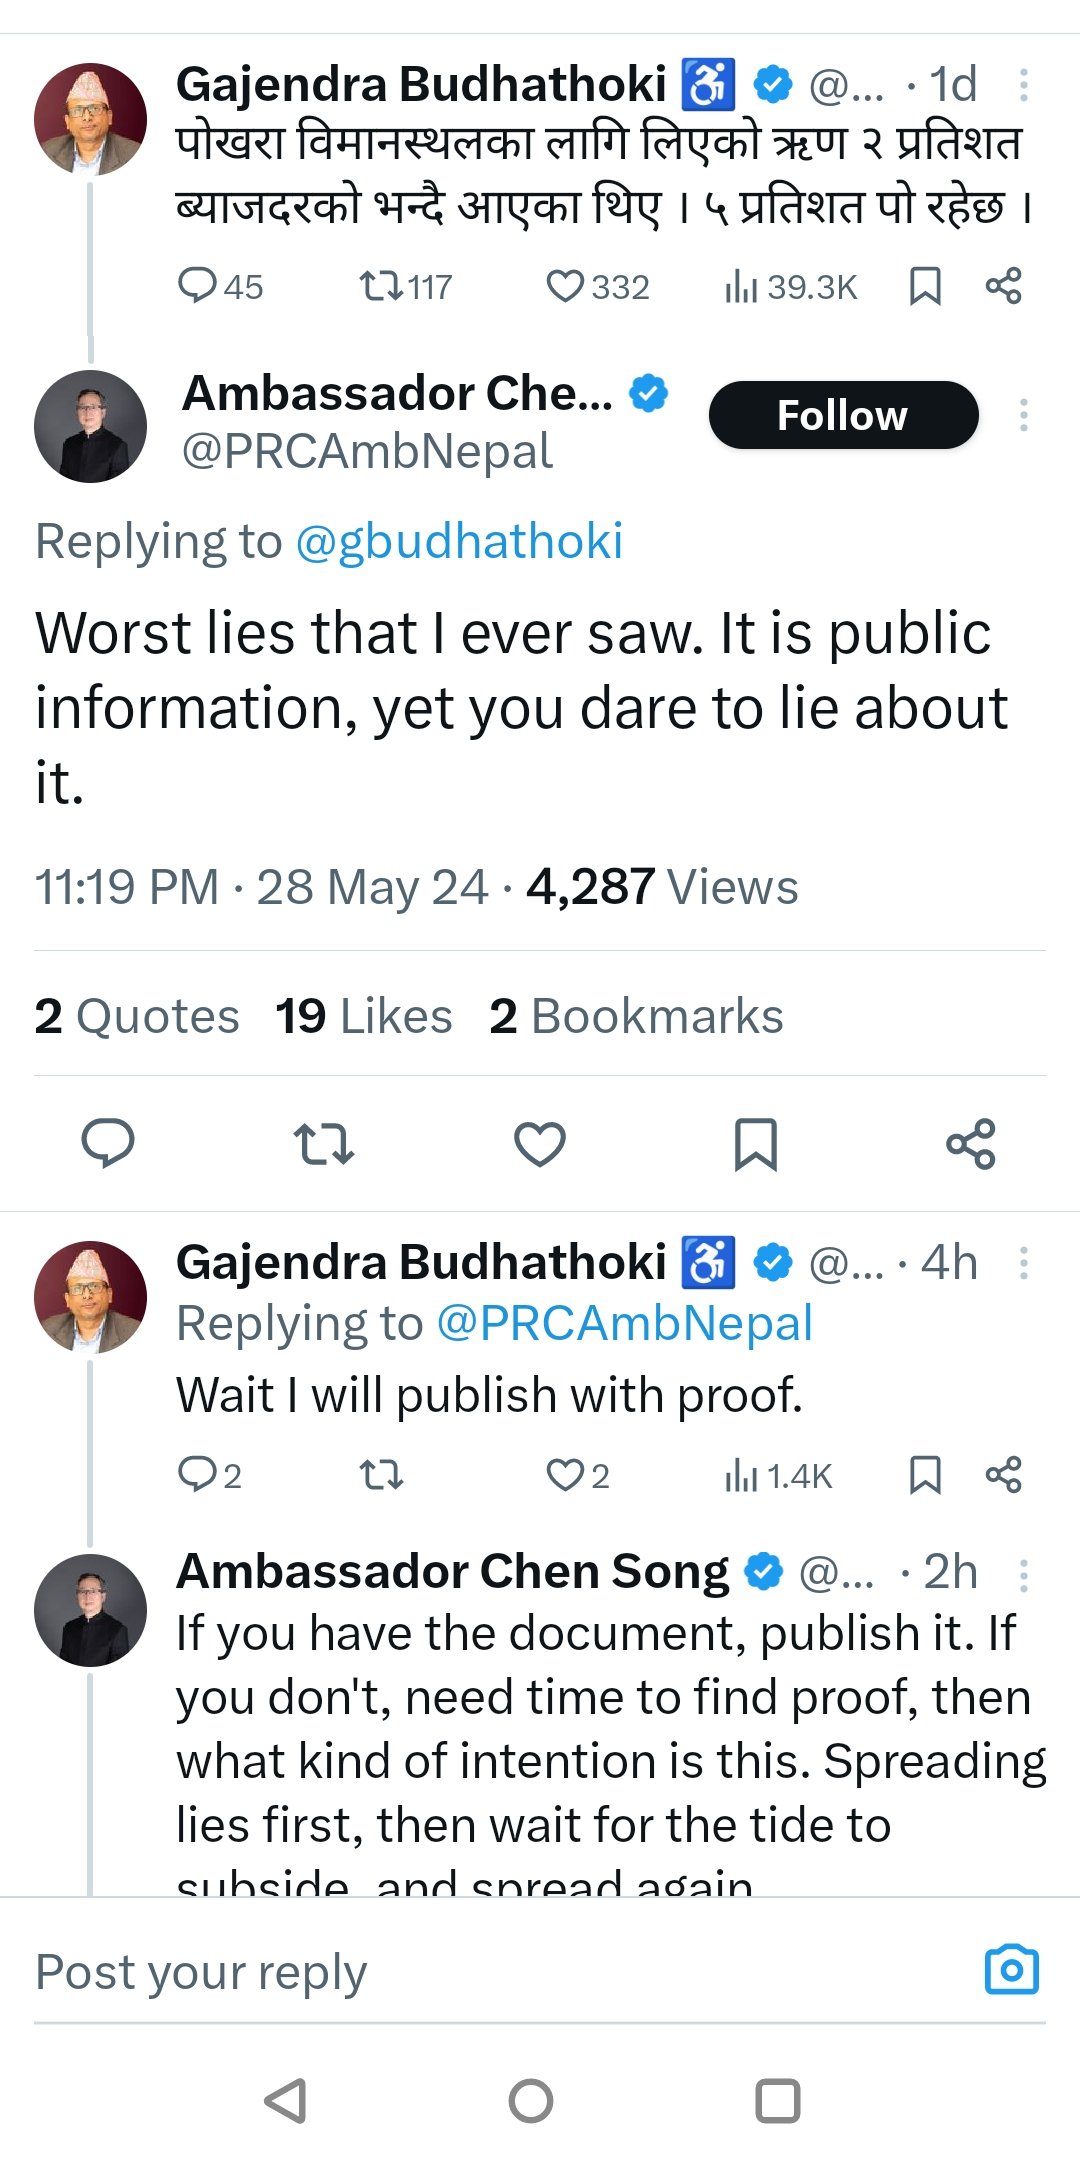Repost the Ambassador's main reply

[x=324, y=1144]
